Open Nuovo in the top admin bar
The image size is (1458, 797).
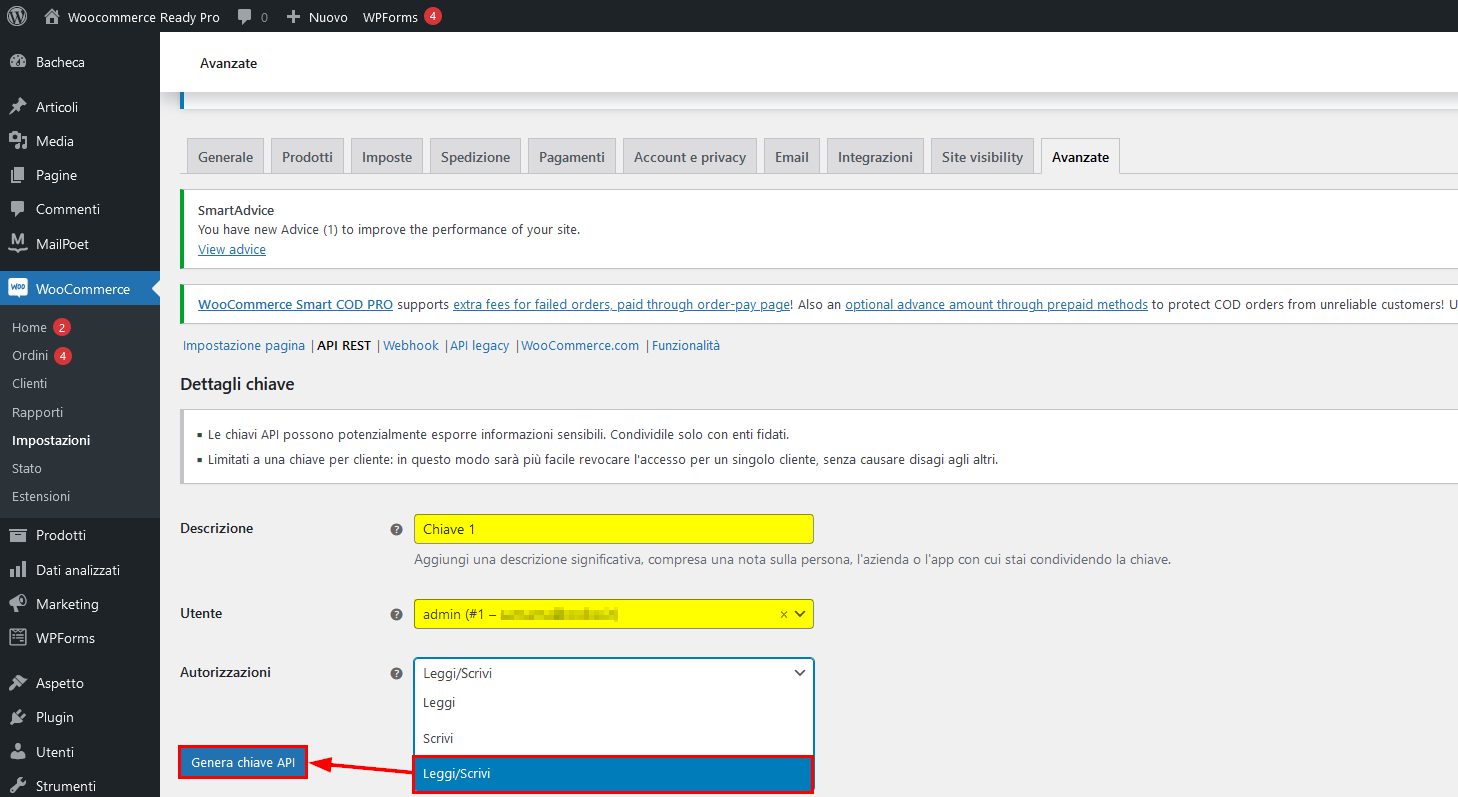328,17
